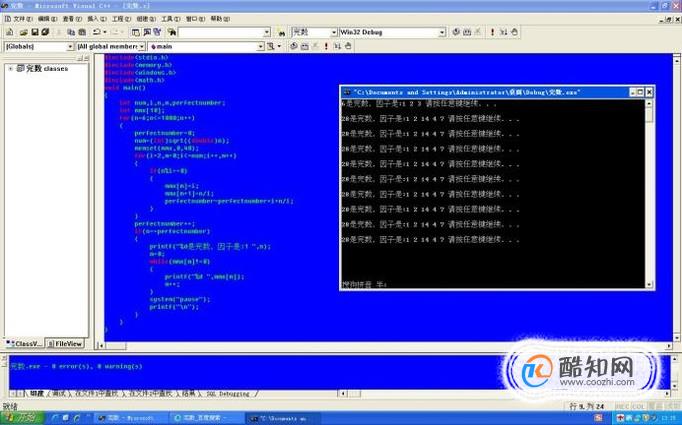Image resolution: width=682 pixels, height=425 pixels.
Task: Expand the 完数 classes tree node
Action: click(10, 69)
